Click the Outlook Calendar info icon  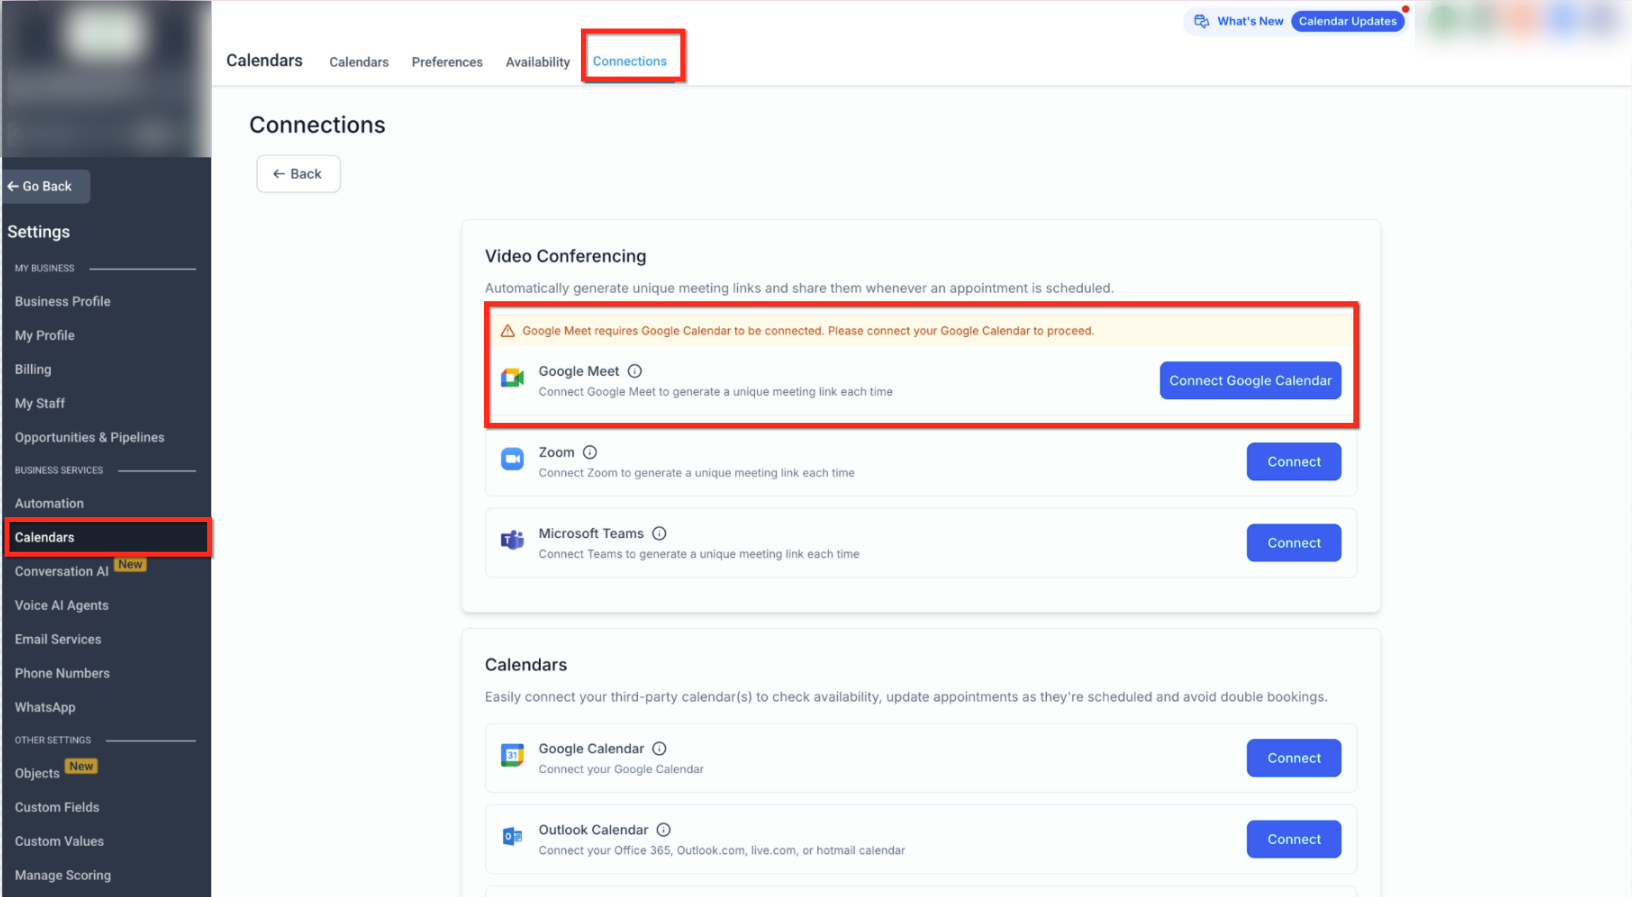coord(663,829)
